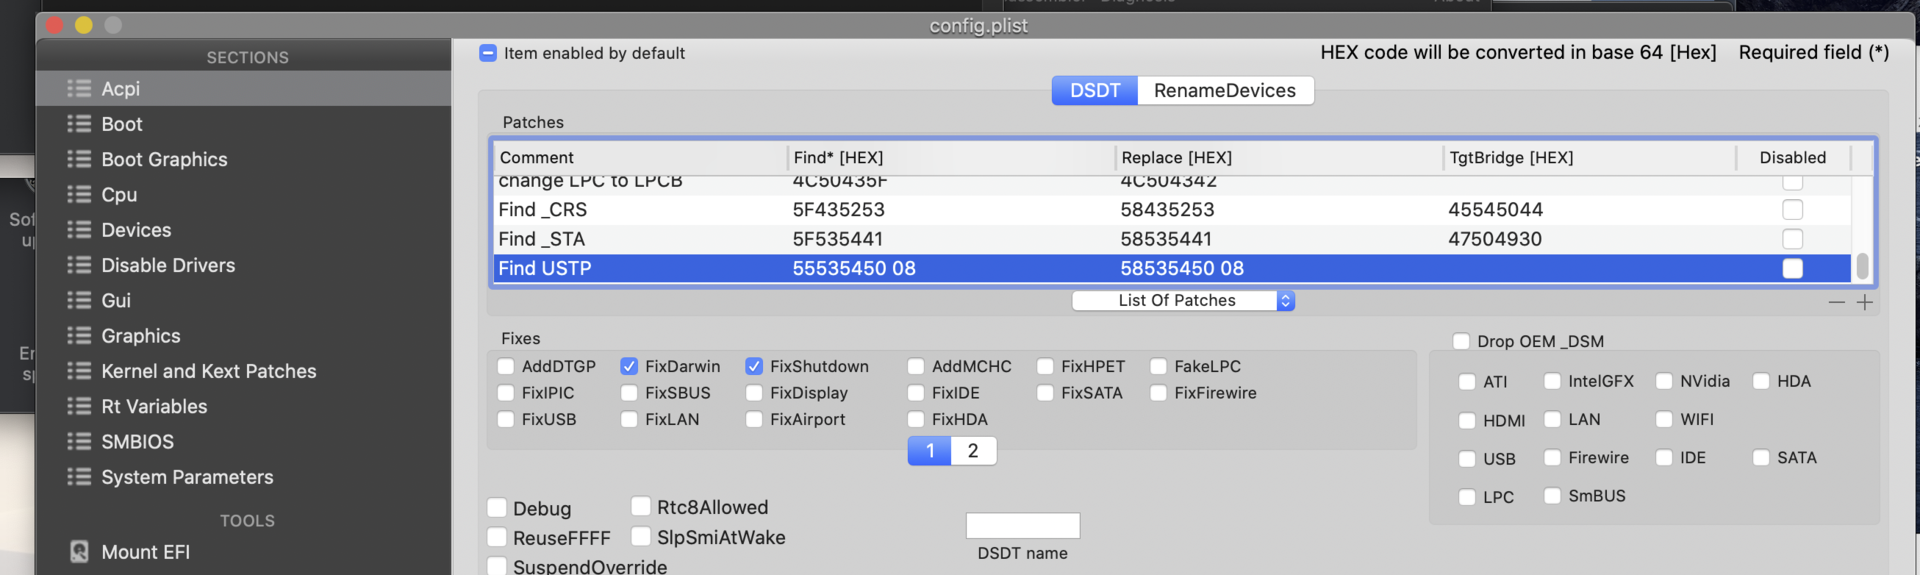1920x575 pixels.
Task: Open the SMBIOS section
Action: coord(243,442)
